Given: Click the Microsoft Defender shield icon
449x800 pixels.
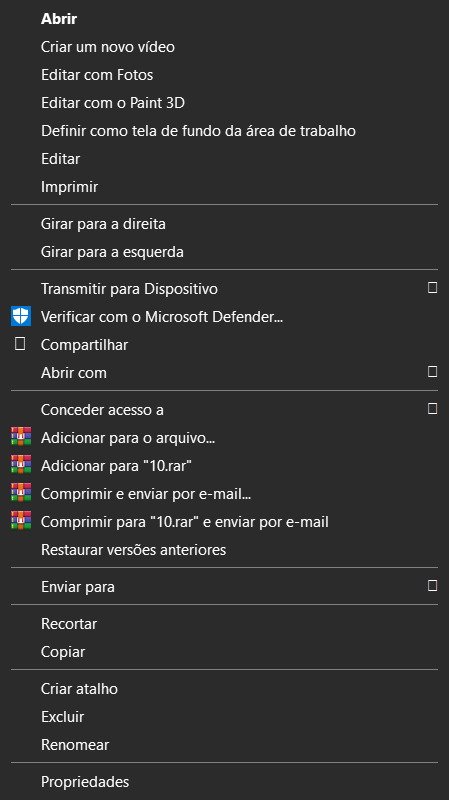Looking at the screenshot, I should click(x=21, y=316).
